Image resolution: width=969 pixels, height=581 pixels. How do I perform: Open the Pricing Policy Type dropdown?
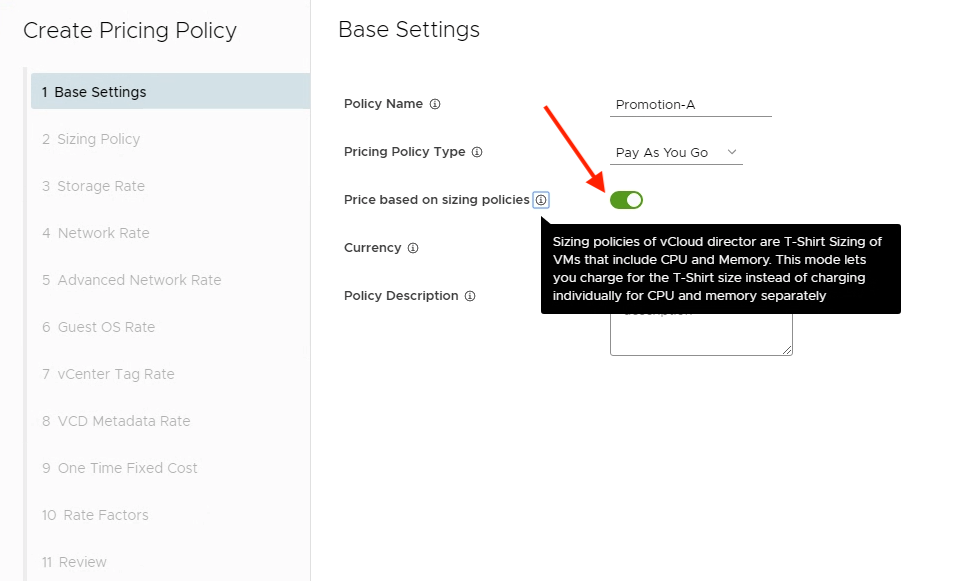(x=676, y=153)
